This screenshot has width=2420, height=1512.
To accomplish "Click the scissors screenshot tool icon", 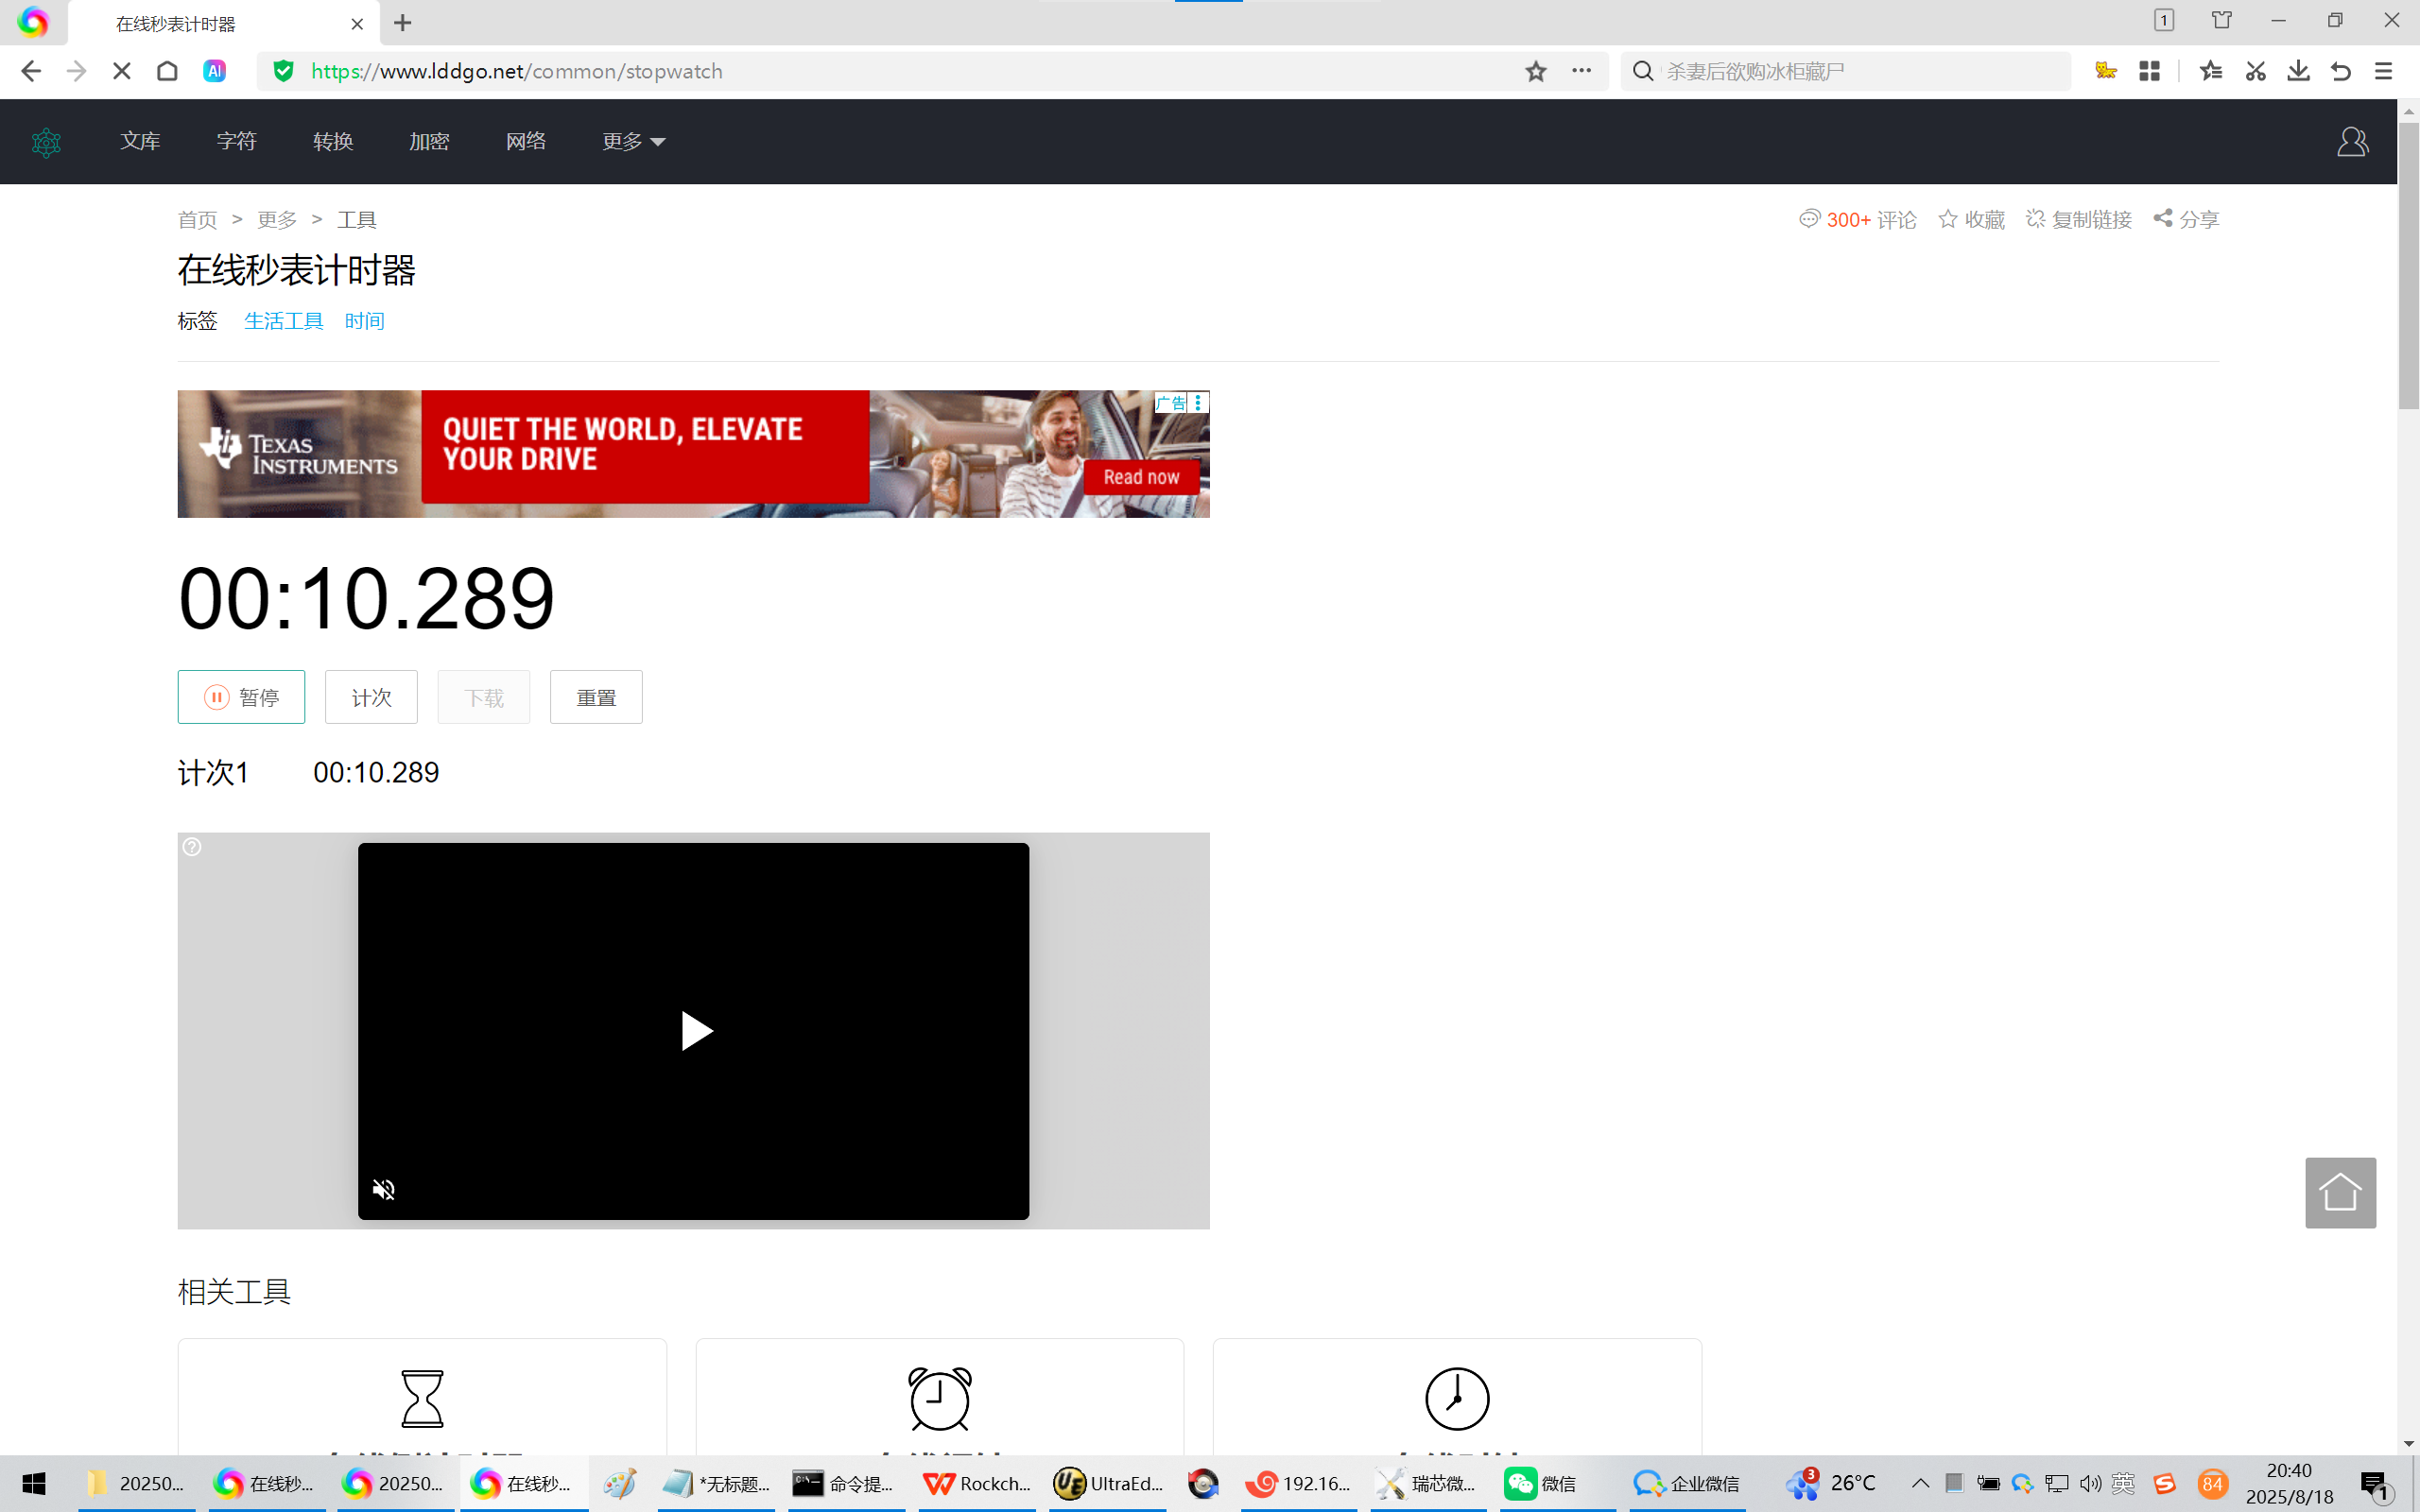I will click(2255, 71).
